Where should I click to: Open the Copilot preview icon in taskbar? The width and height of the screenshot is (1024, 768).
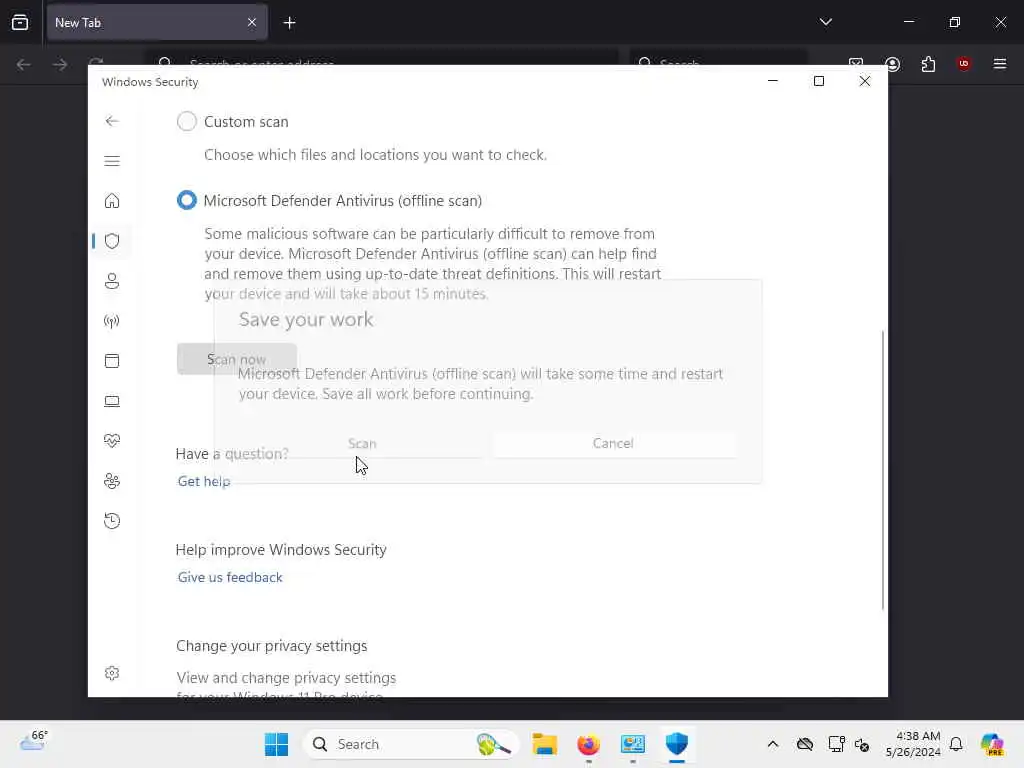coord(993,744)
